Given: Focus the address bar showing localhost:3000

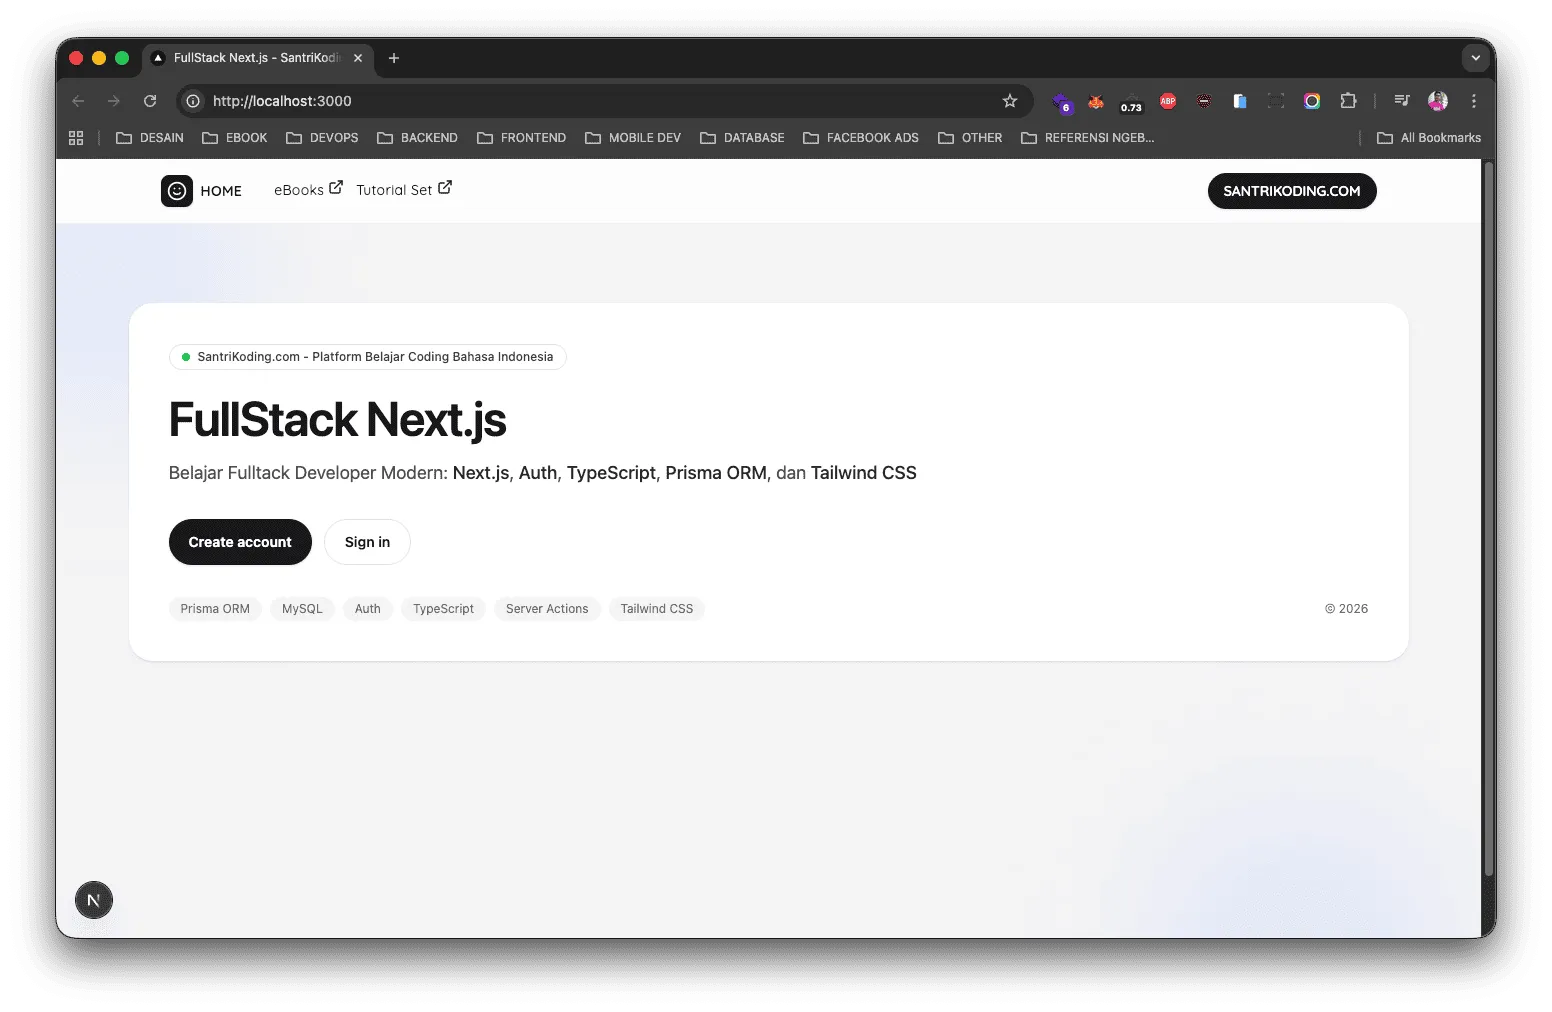Looking at the screenshot, I should 605,101.
